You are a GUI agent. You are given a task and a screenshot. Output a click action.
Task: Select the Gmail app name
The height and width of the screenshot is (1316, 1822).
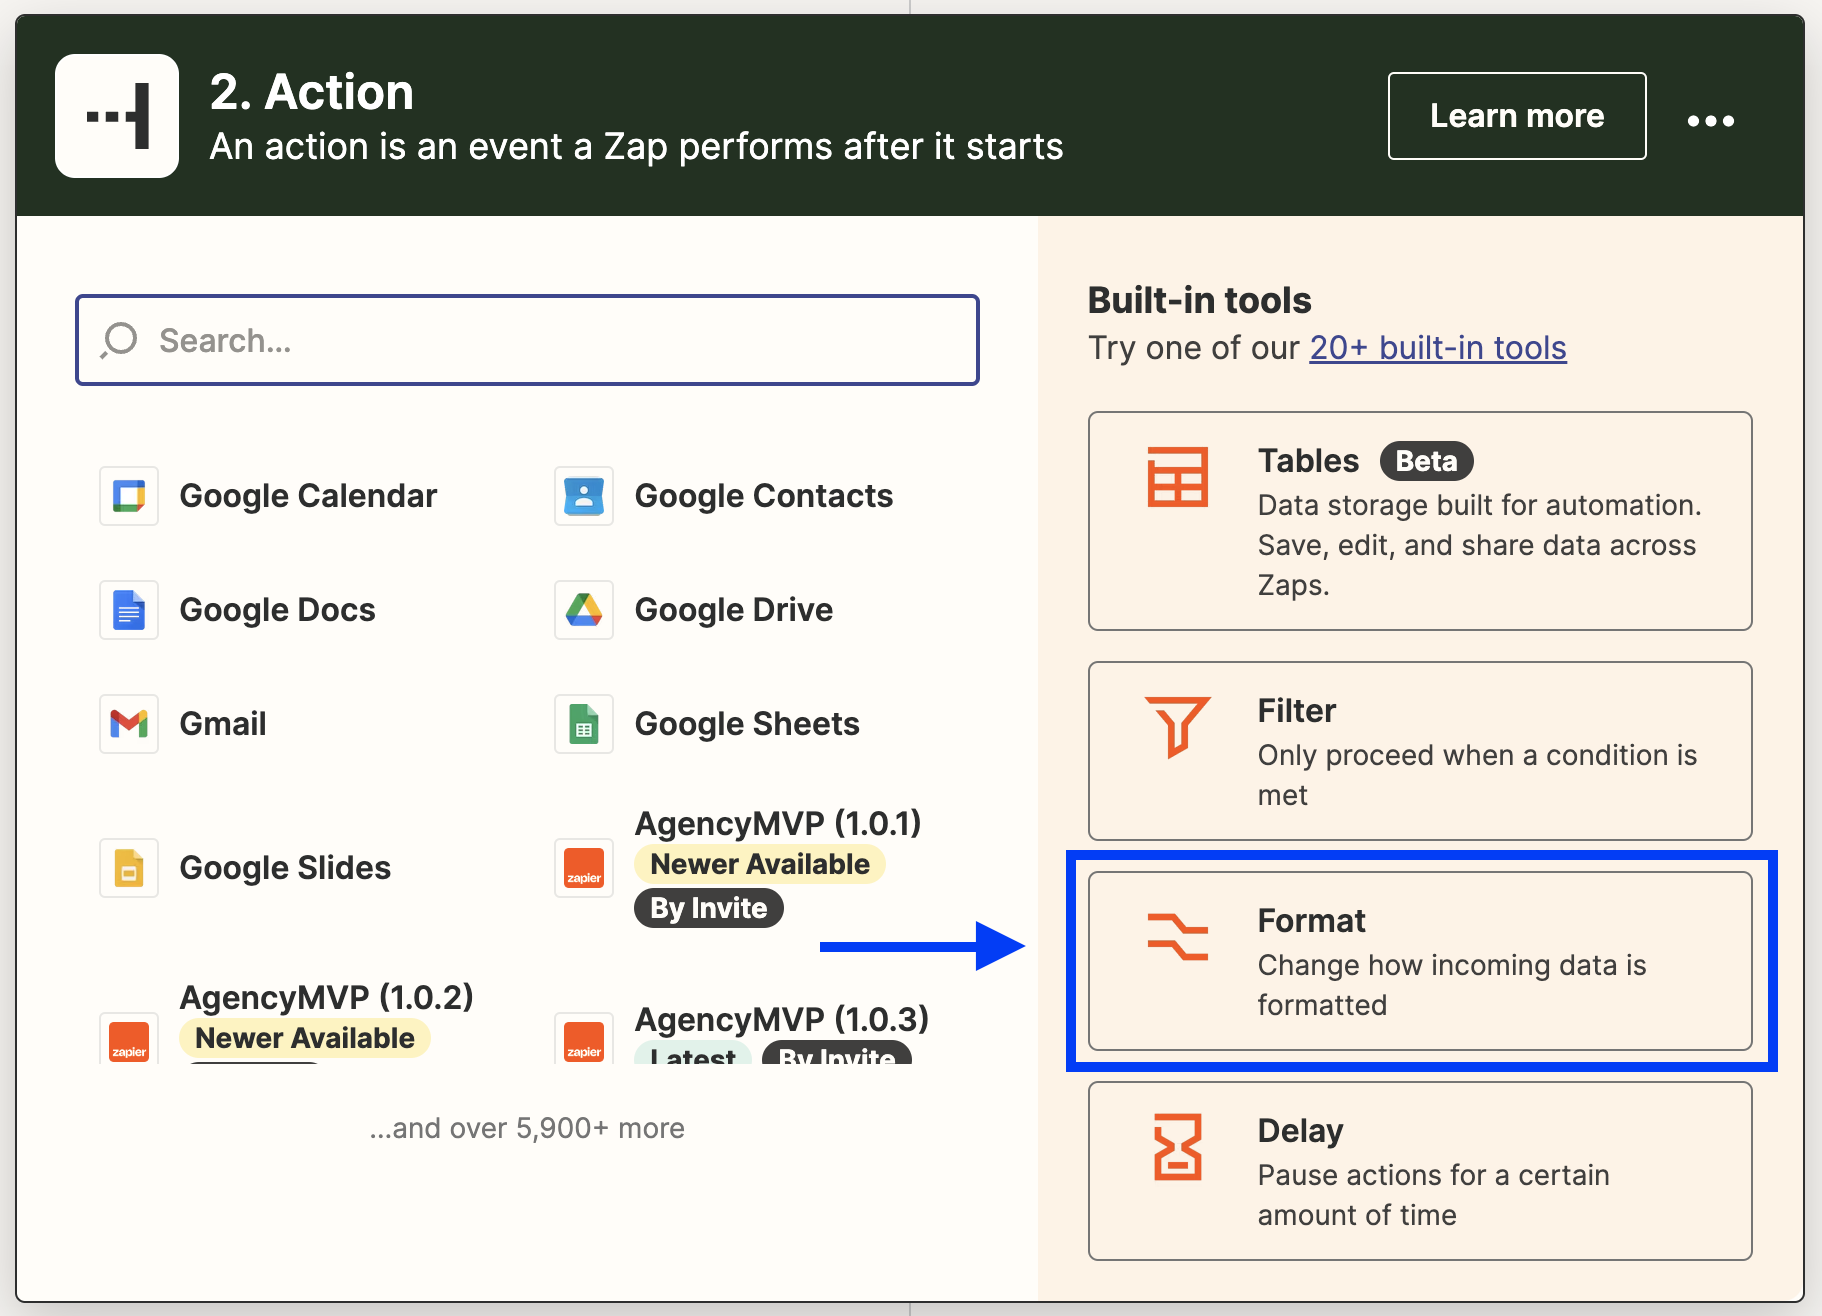(x=223, y=724)
